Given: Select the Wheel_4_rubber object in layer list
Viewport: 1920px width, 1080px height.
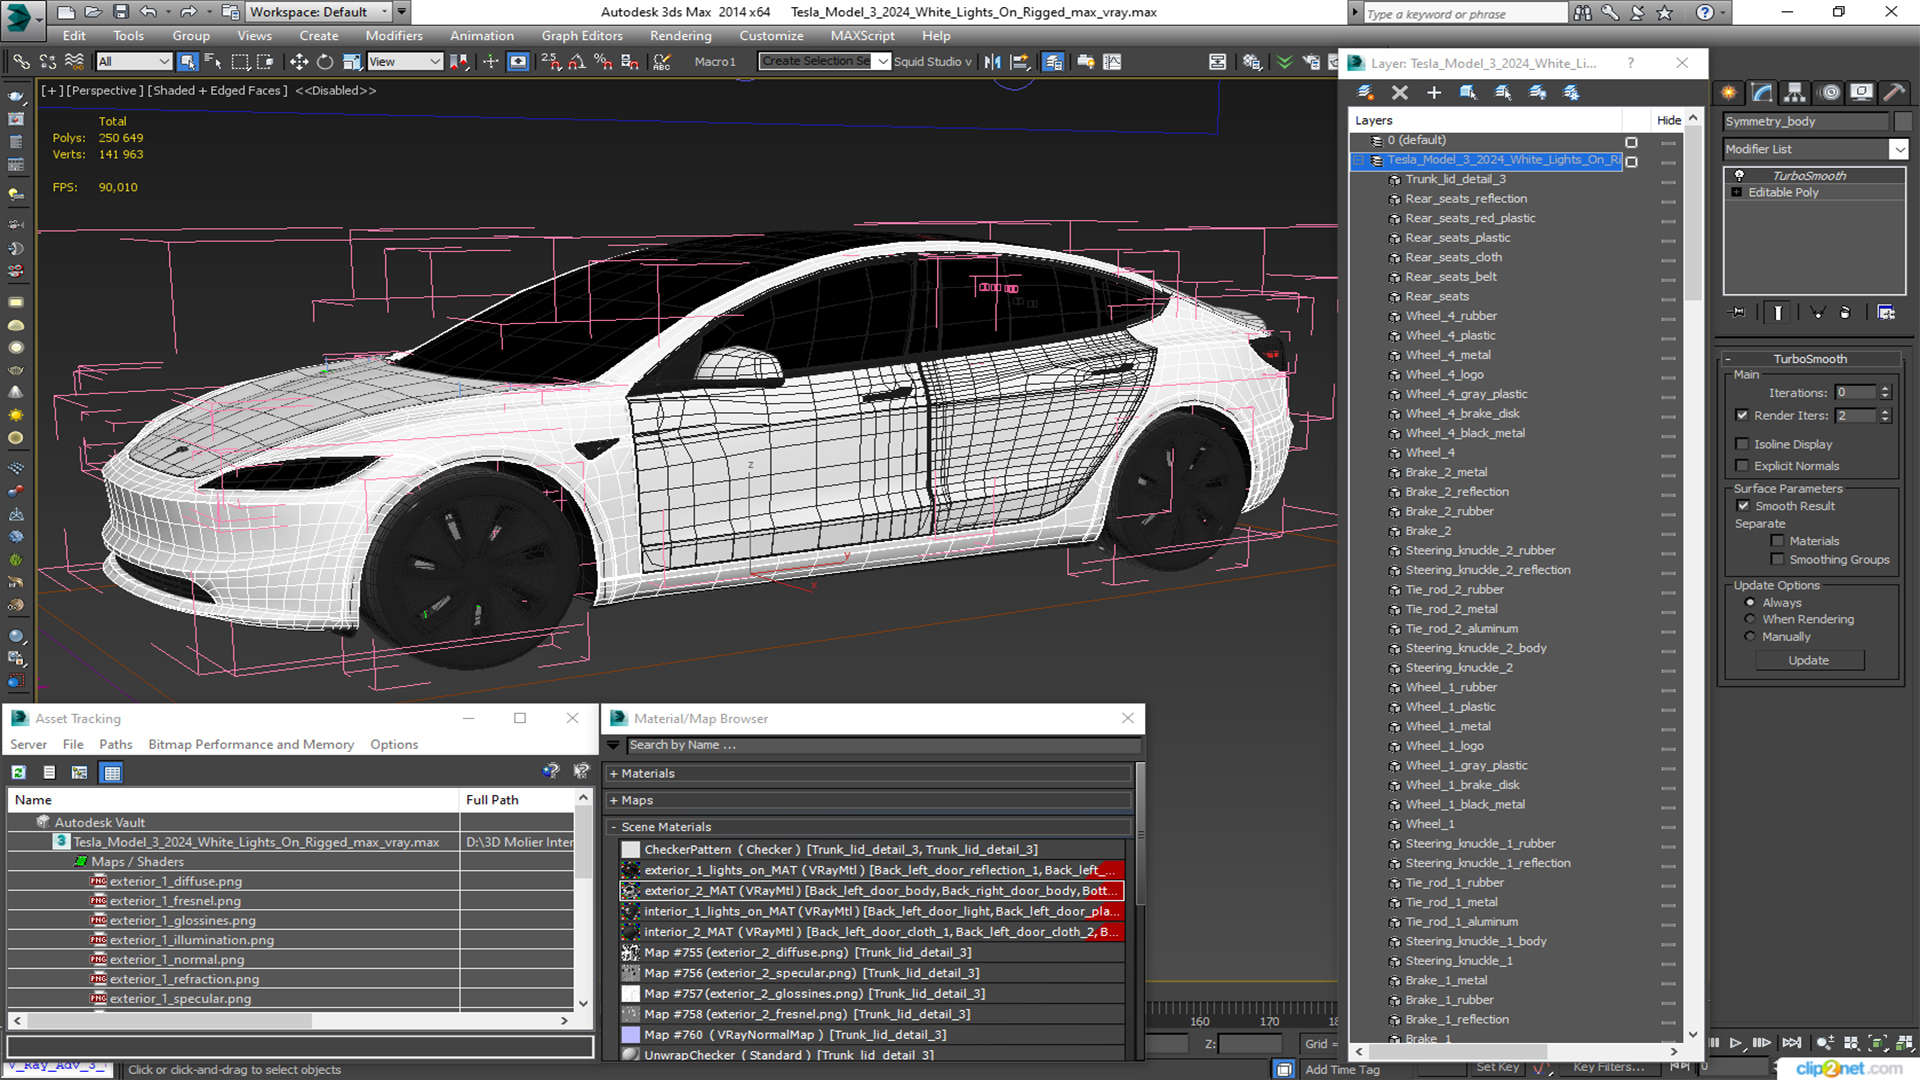Looking at the screenshot, I should click(x=1450, y=316).
